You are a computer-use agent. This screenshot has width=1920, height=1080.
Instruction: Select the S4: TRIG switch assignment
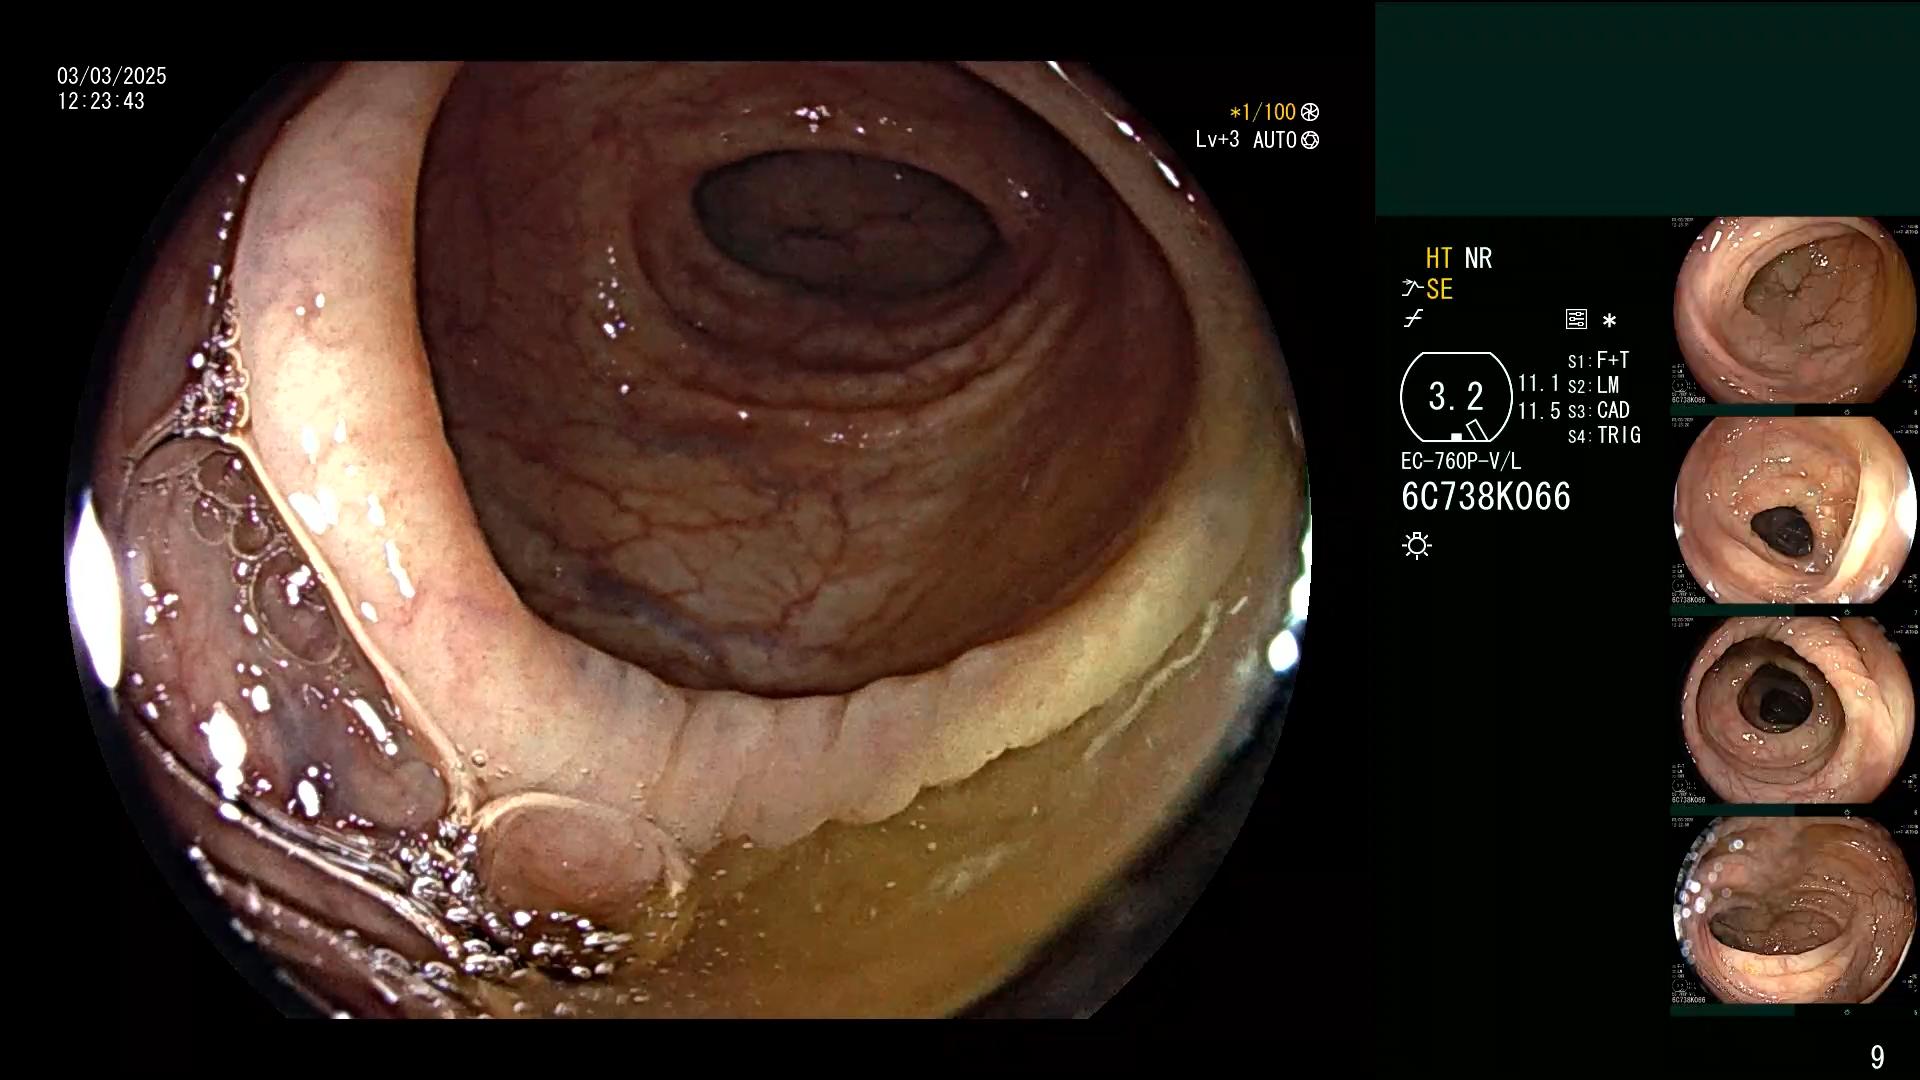pos(1605,435)
